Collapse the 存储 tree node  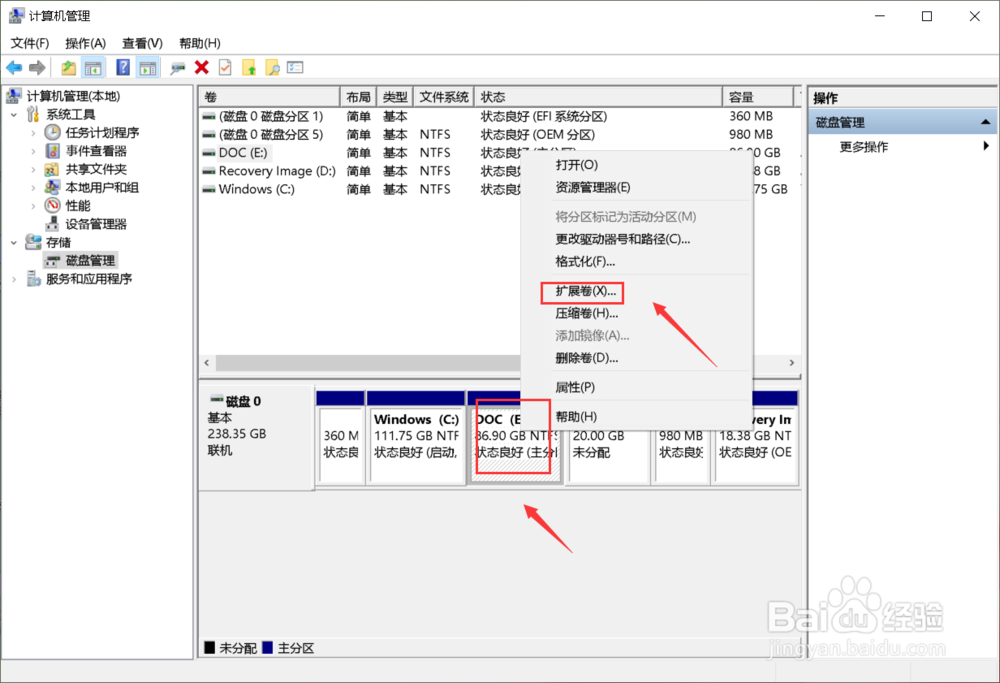[14, 242]
